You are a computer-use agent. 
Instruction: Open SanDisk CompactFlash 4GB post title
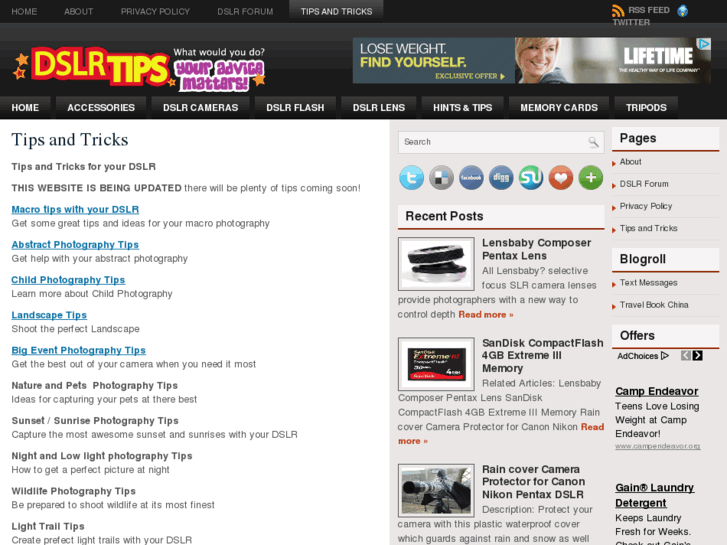pos(542,356)
